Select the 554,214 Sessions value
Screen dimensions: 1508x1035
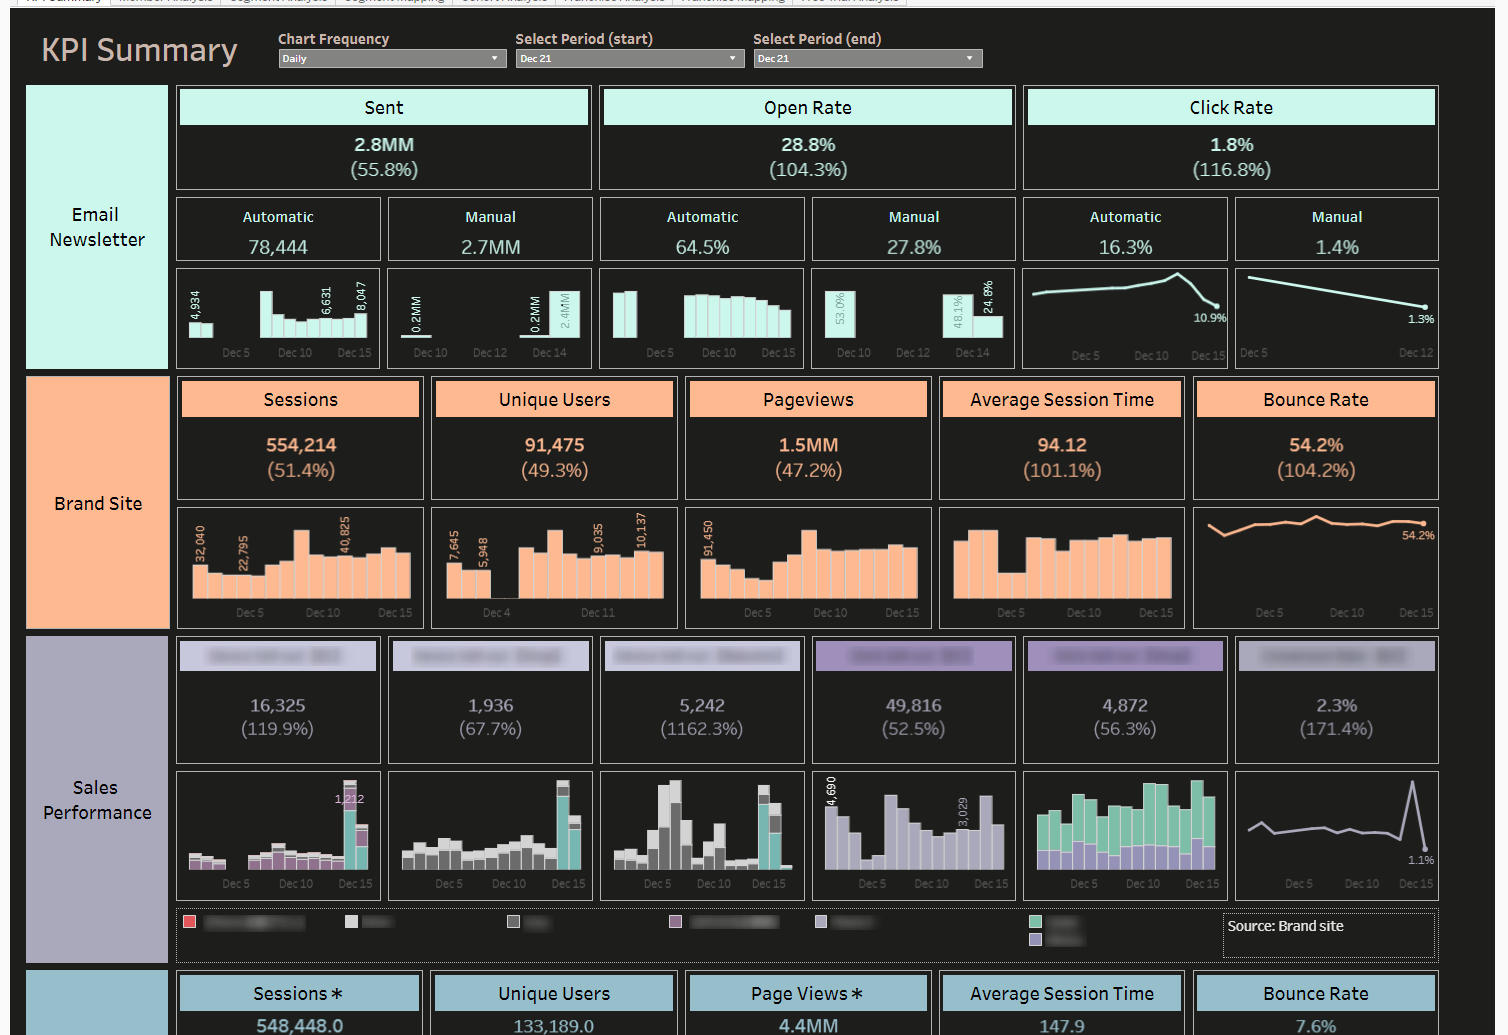301,445
